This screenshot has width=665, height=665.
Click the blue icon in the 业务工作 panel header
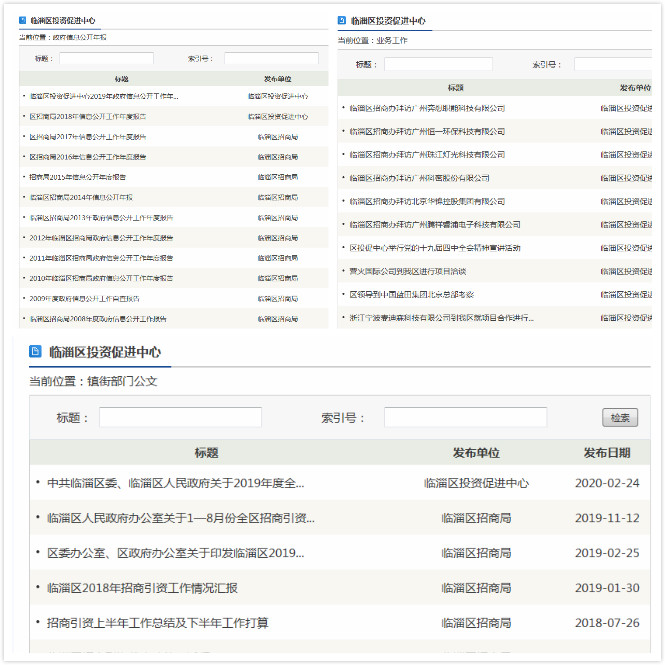(343, 20)
